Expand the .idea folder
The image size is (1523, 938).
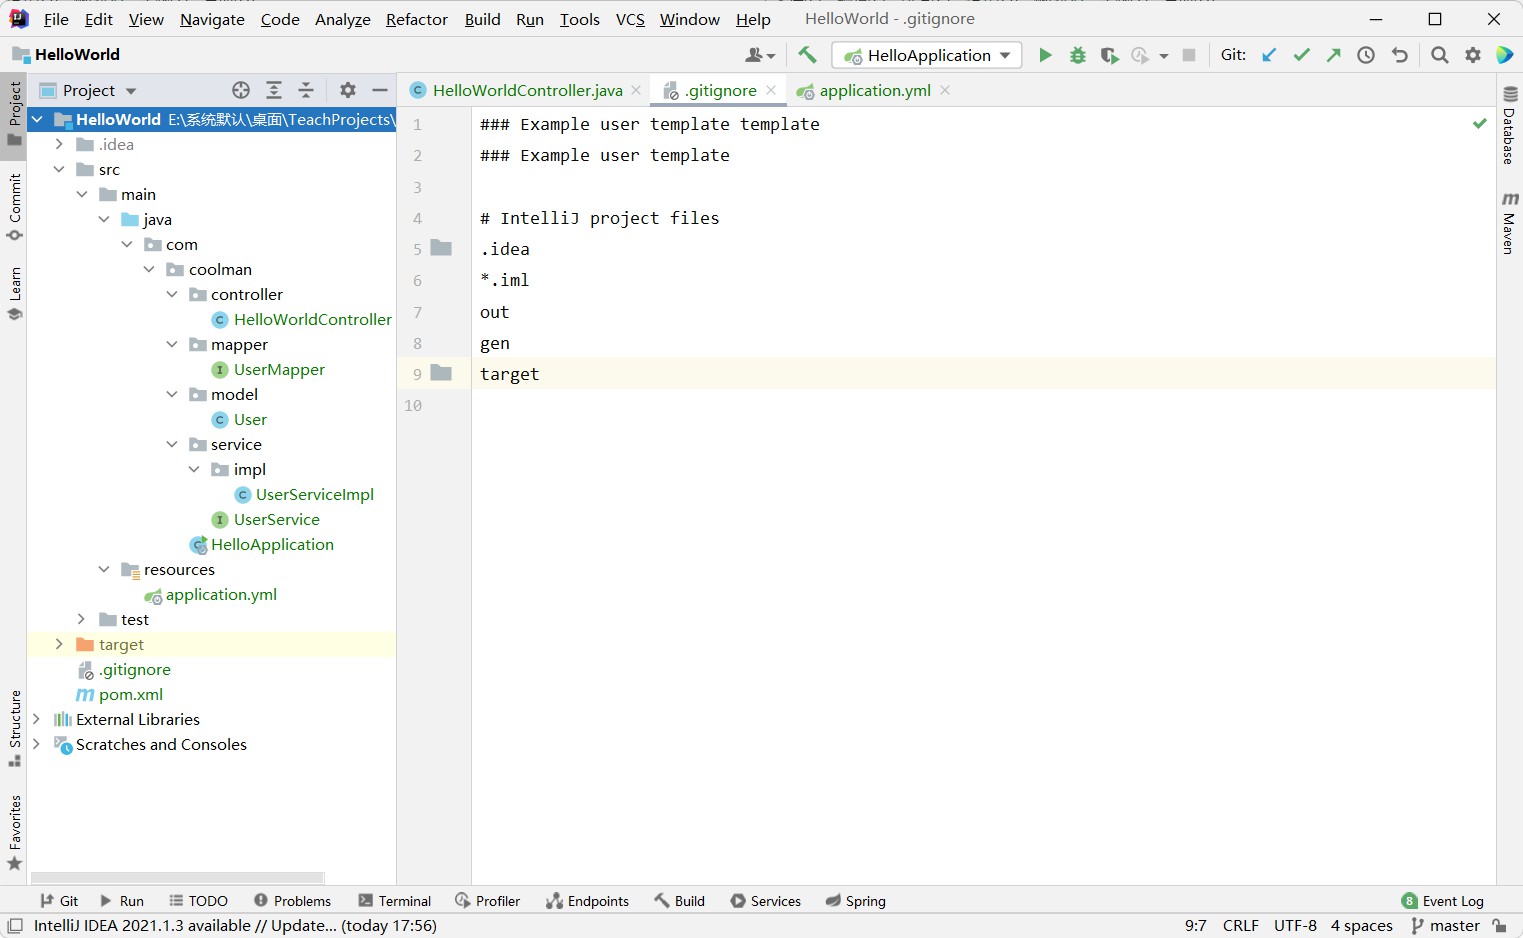59,144
